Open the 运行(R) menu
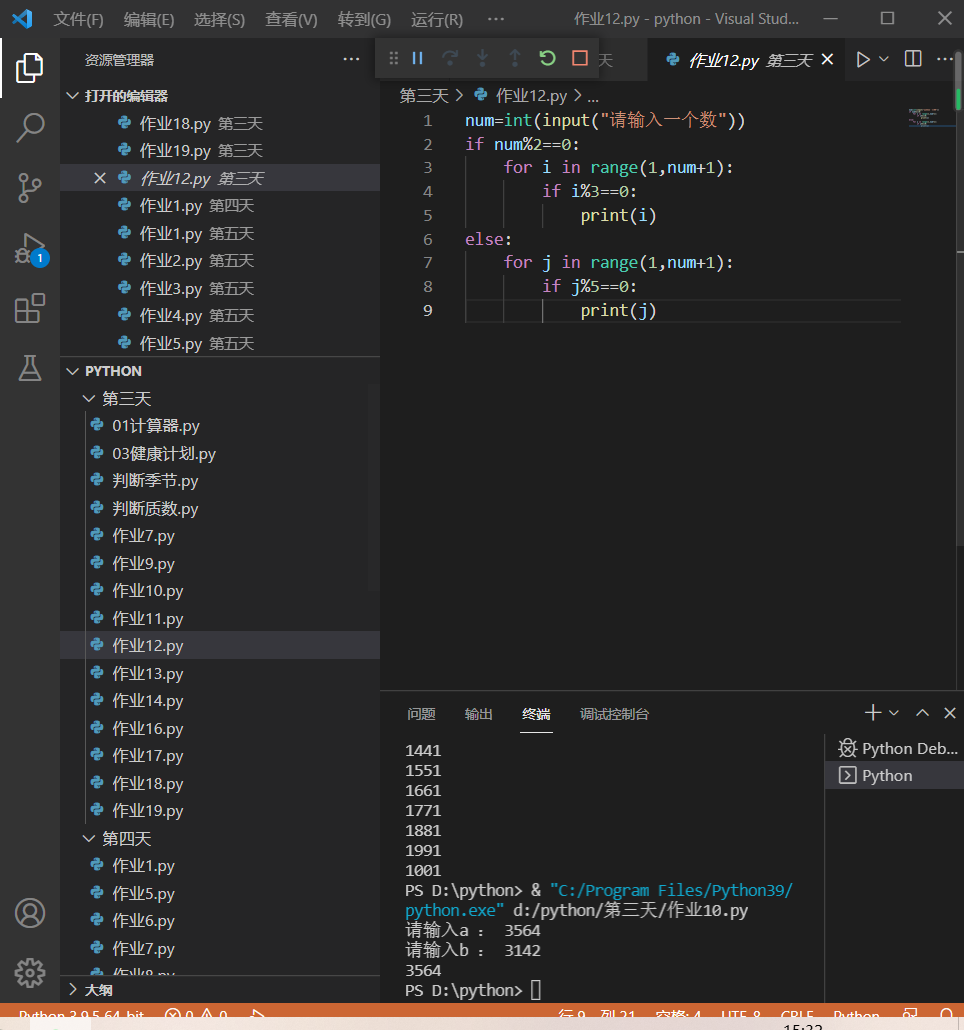The width and height of the screenshot is (964, 1030). [x=437, y=19]
